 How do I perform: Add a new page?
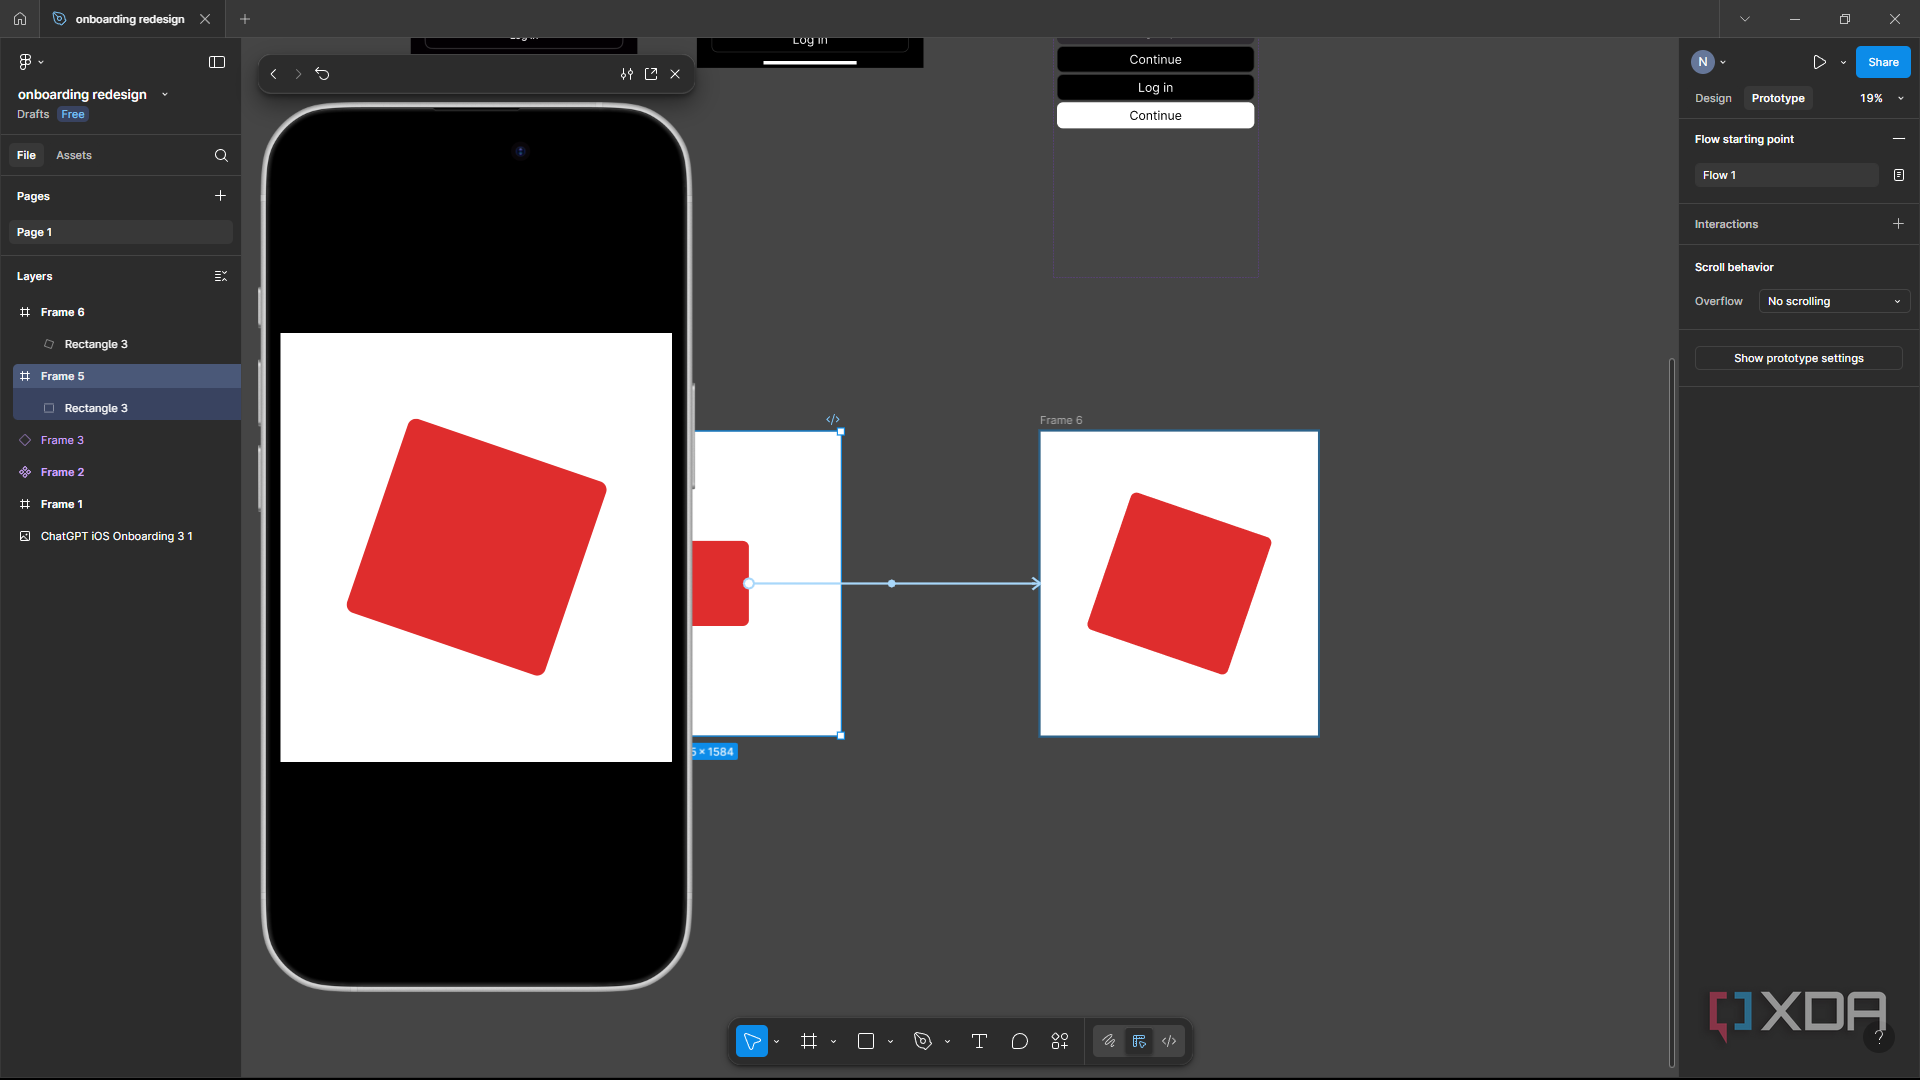(220, 196)
